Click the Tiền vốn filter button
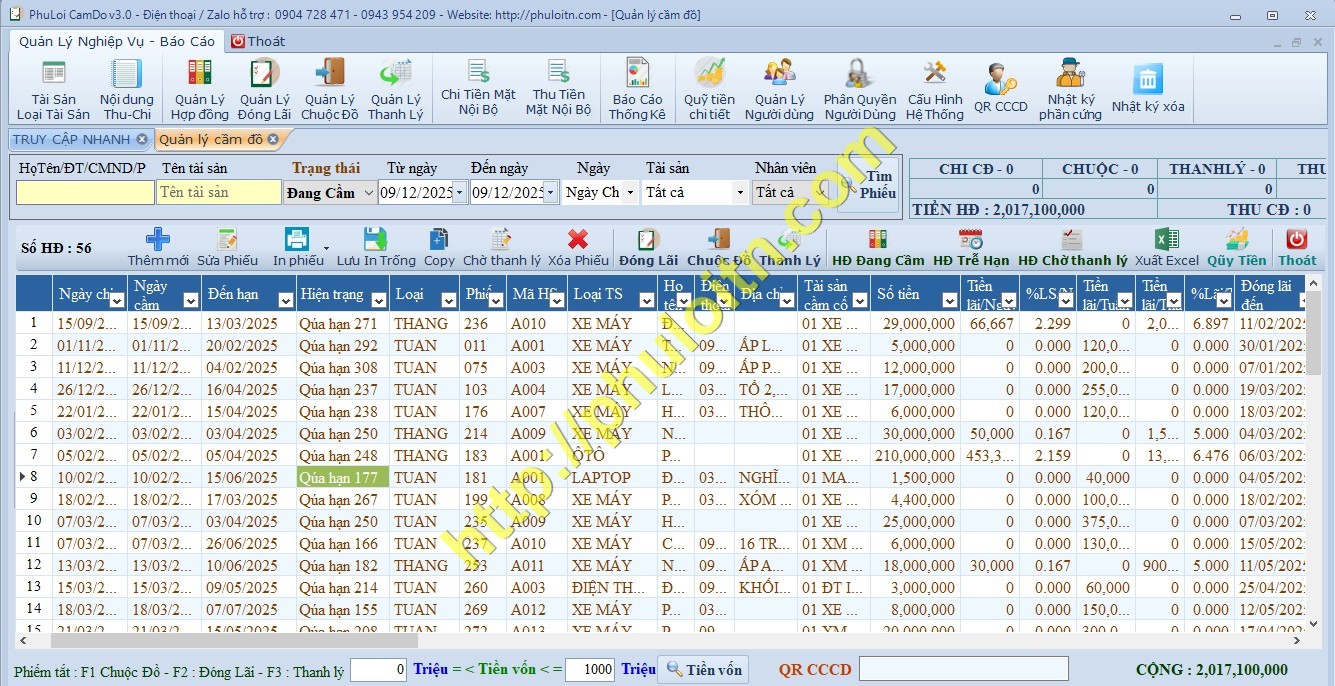 (x=704, y=669)
